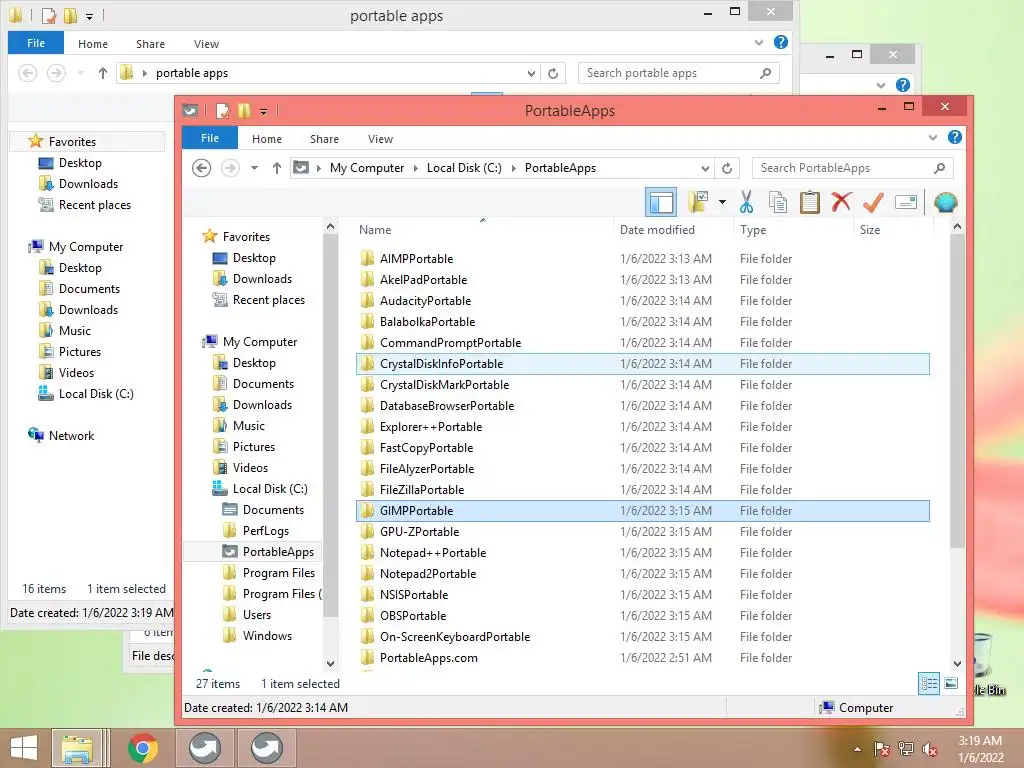Open recent locations dropdown in PortableApps window

click(254, 168)
